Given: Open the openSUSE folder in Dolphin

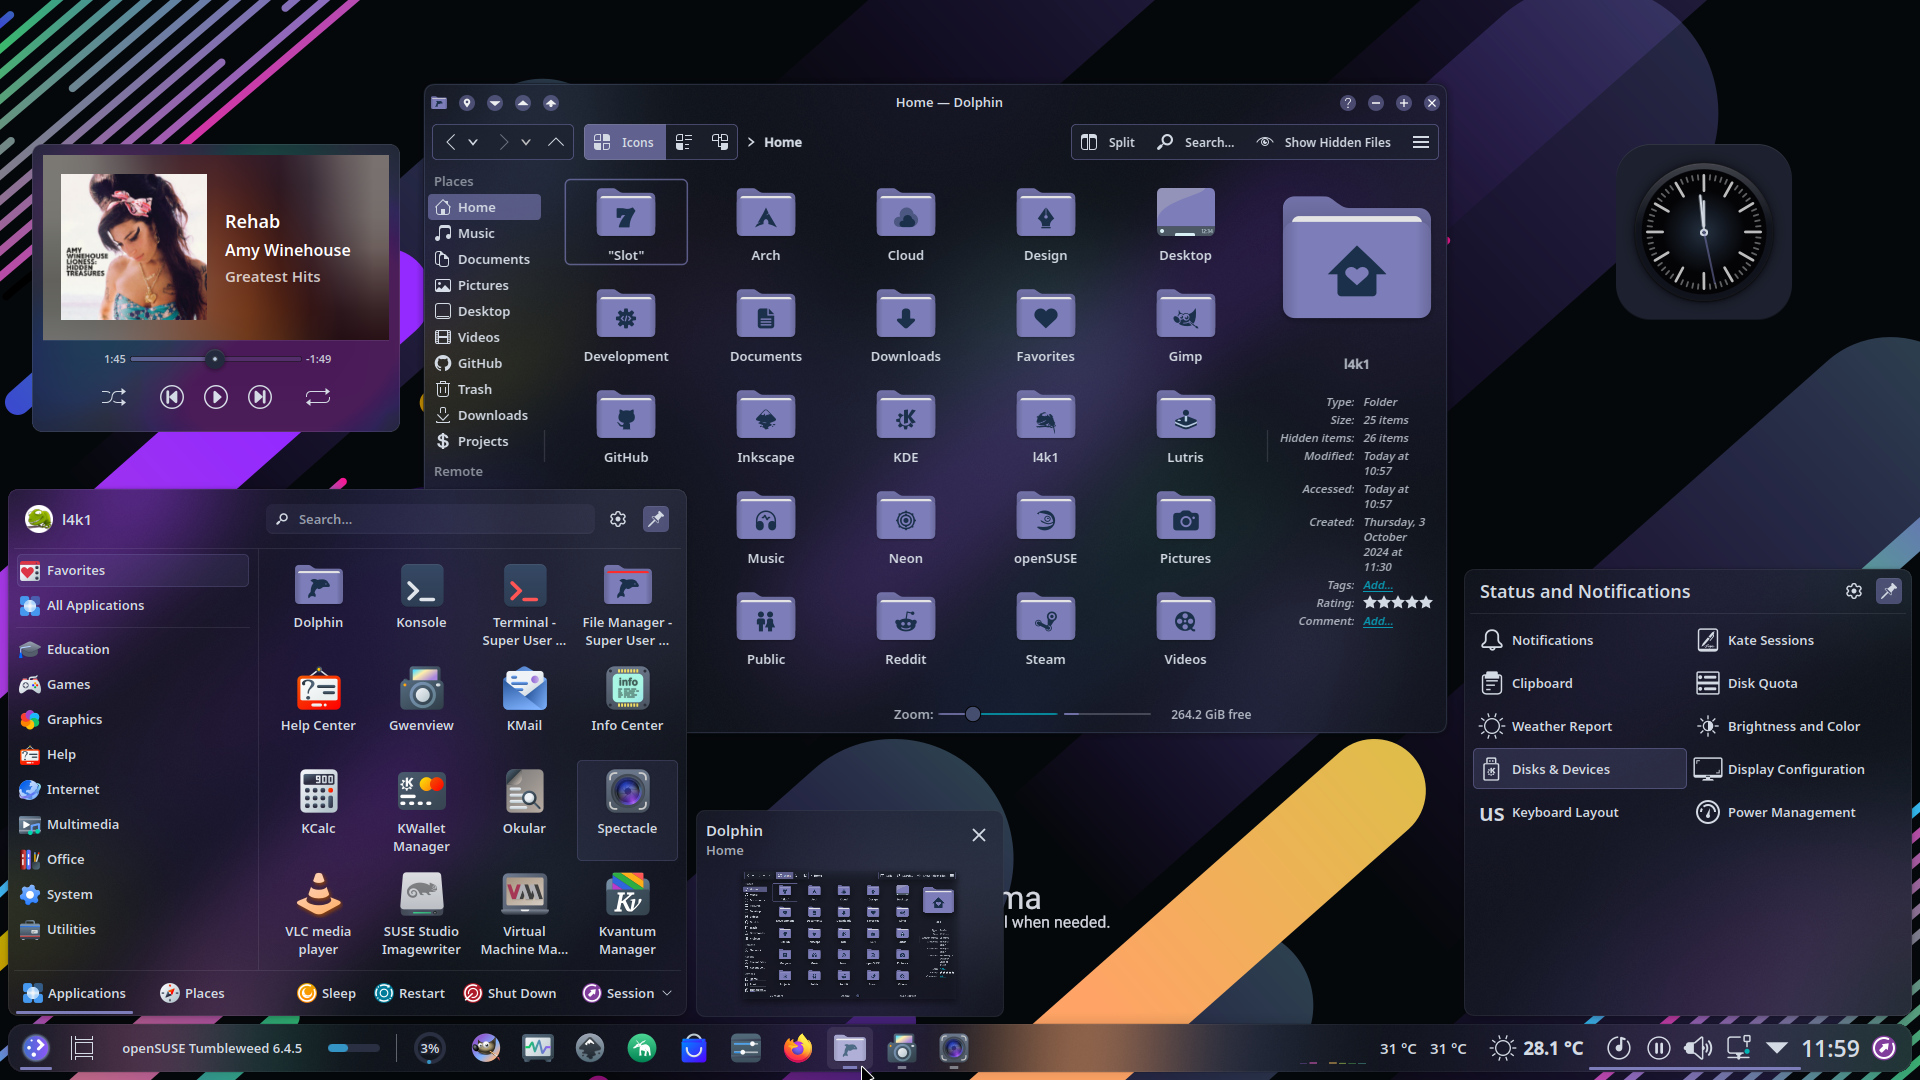Looking at the screenshot, I should (x=1045, y=528).
